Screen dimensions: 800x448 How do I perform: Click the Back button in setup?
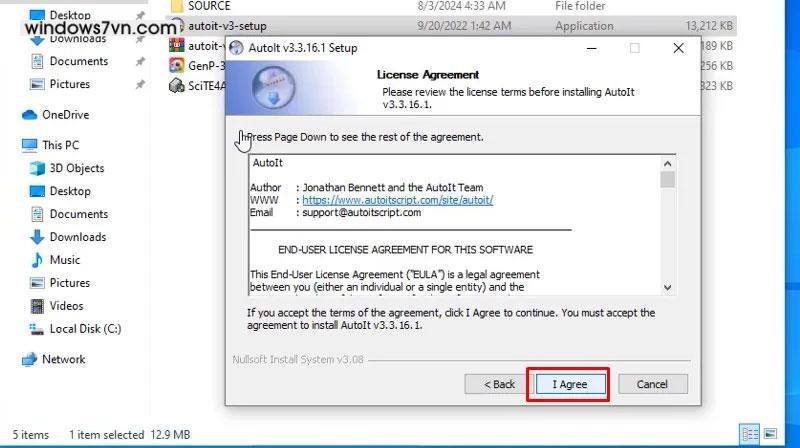pos(498,384)
